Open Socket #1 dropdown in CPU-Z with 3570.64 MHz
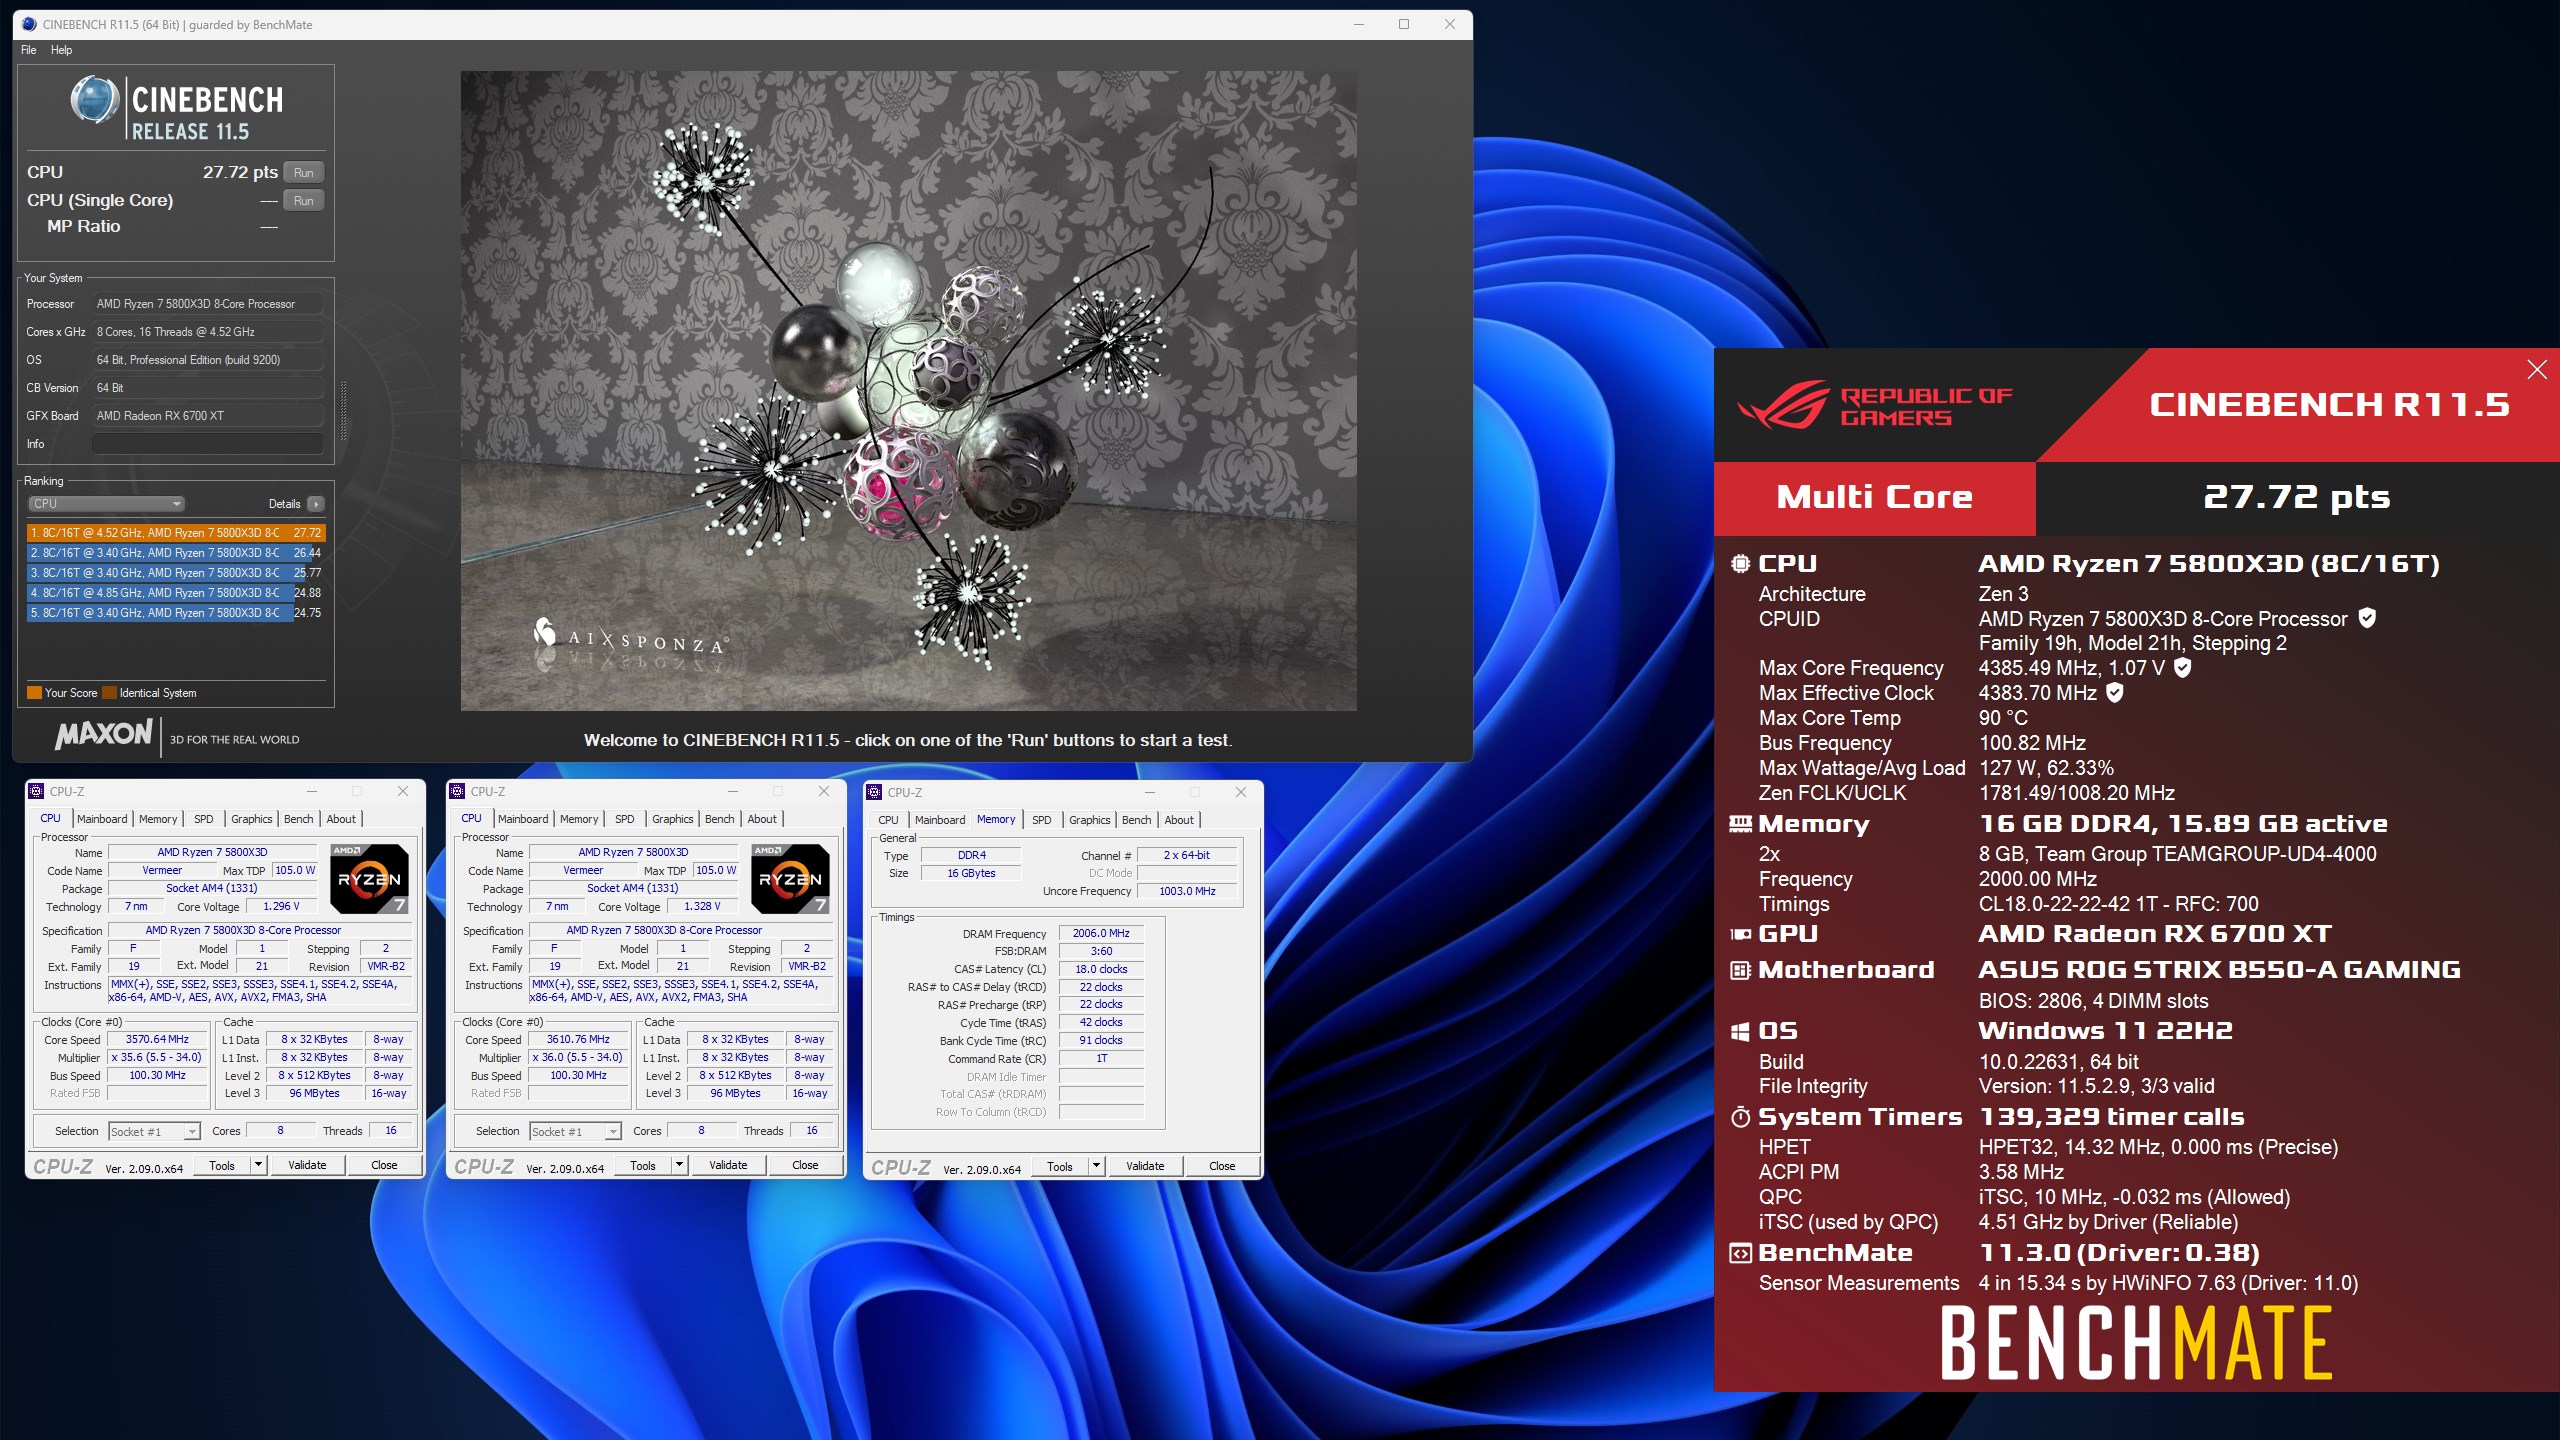Image resolution: width=2560 pixels, height=1440 pixels. [x=154, y=1132]
